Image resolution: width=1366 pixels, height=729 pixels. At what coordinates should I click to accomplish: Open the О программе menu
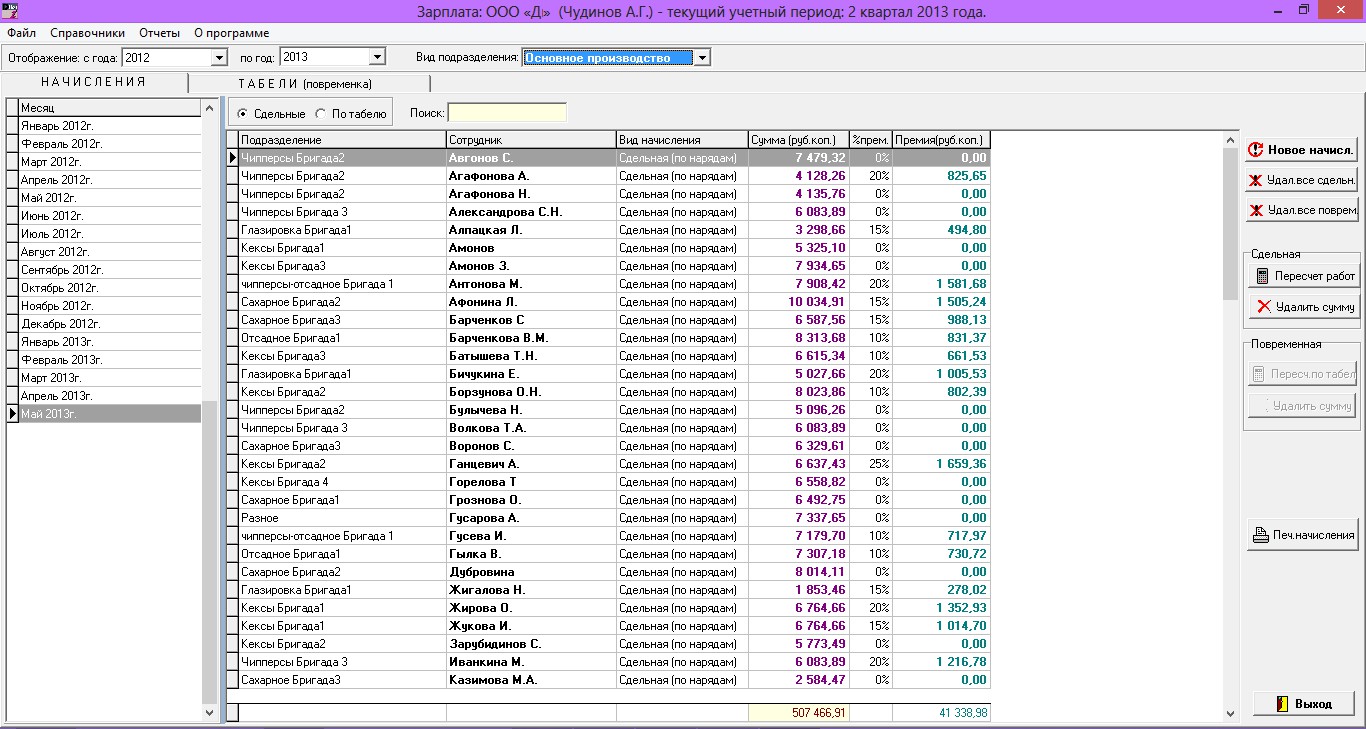point(231,33)
